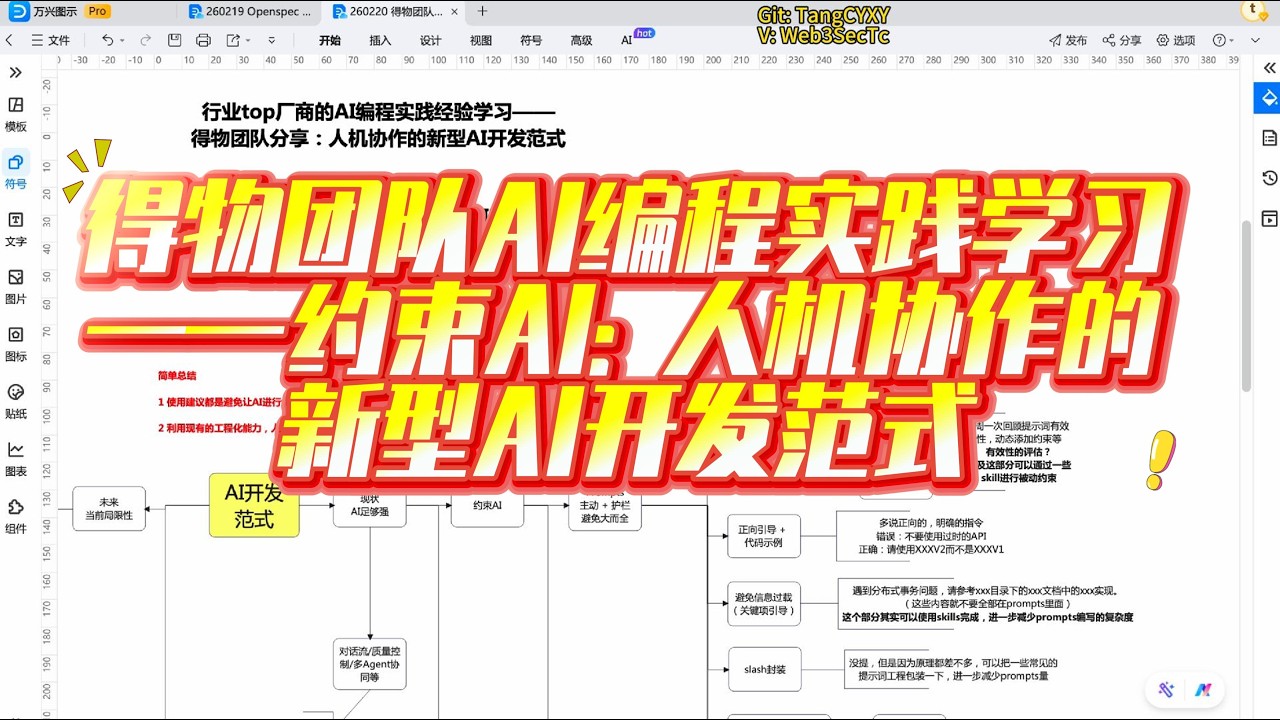
Task: Click the AI sparkle assistant button
Action: 1166,690
